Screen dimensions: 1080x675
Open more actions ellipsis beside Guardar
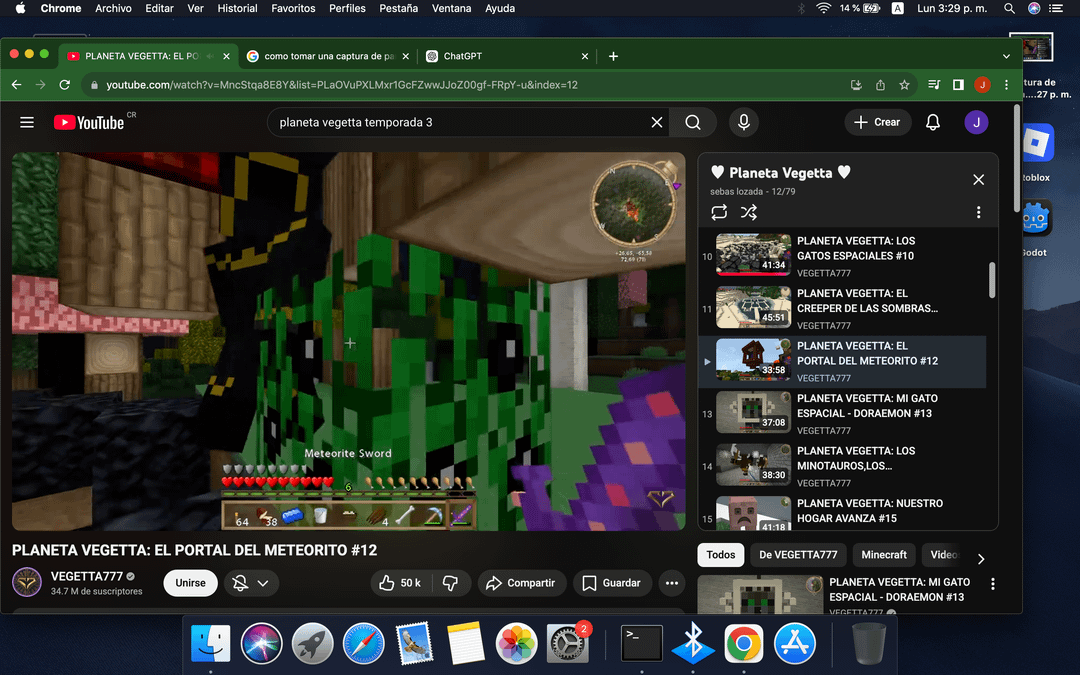pos(672,583)
